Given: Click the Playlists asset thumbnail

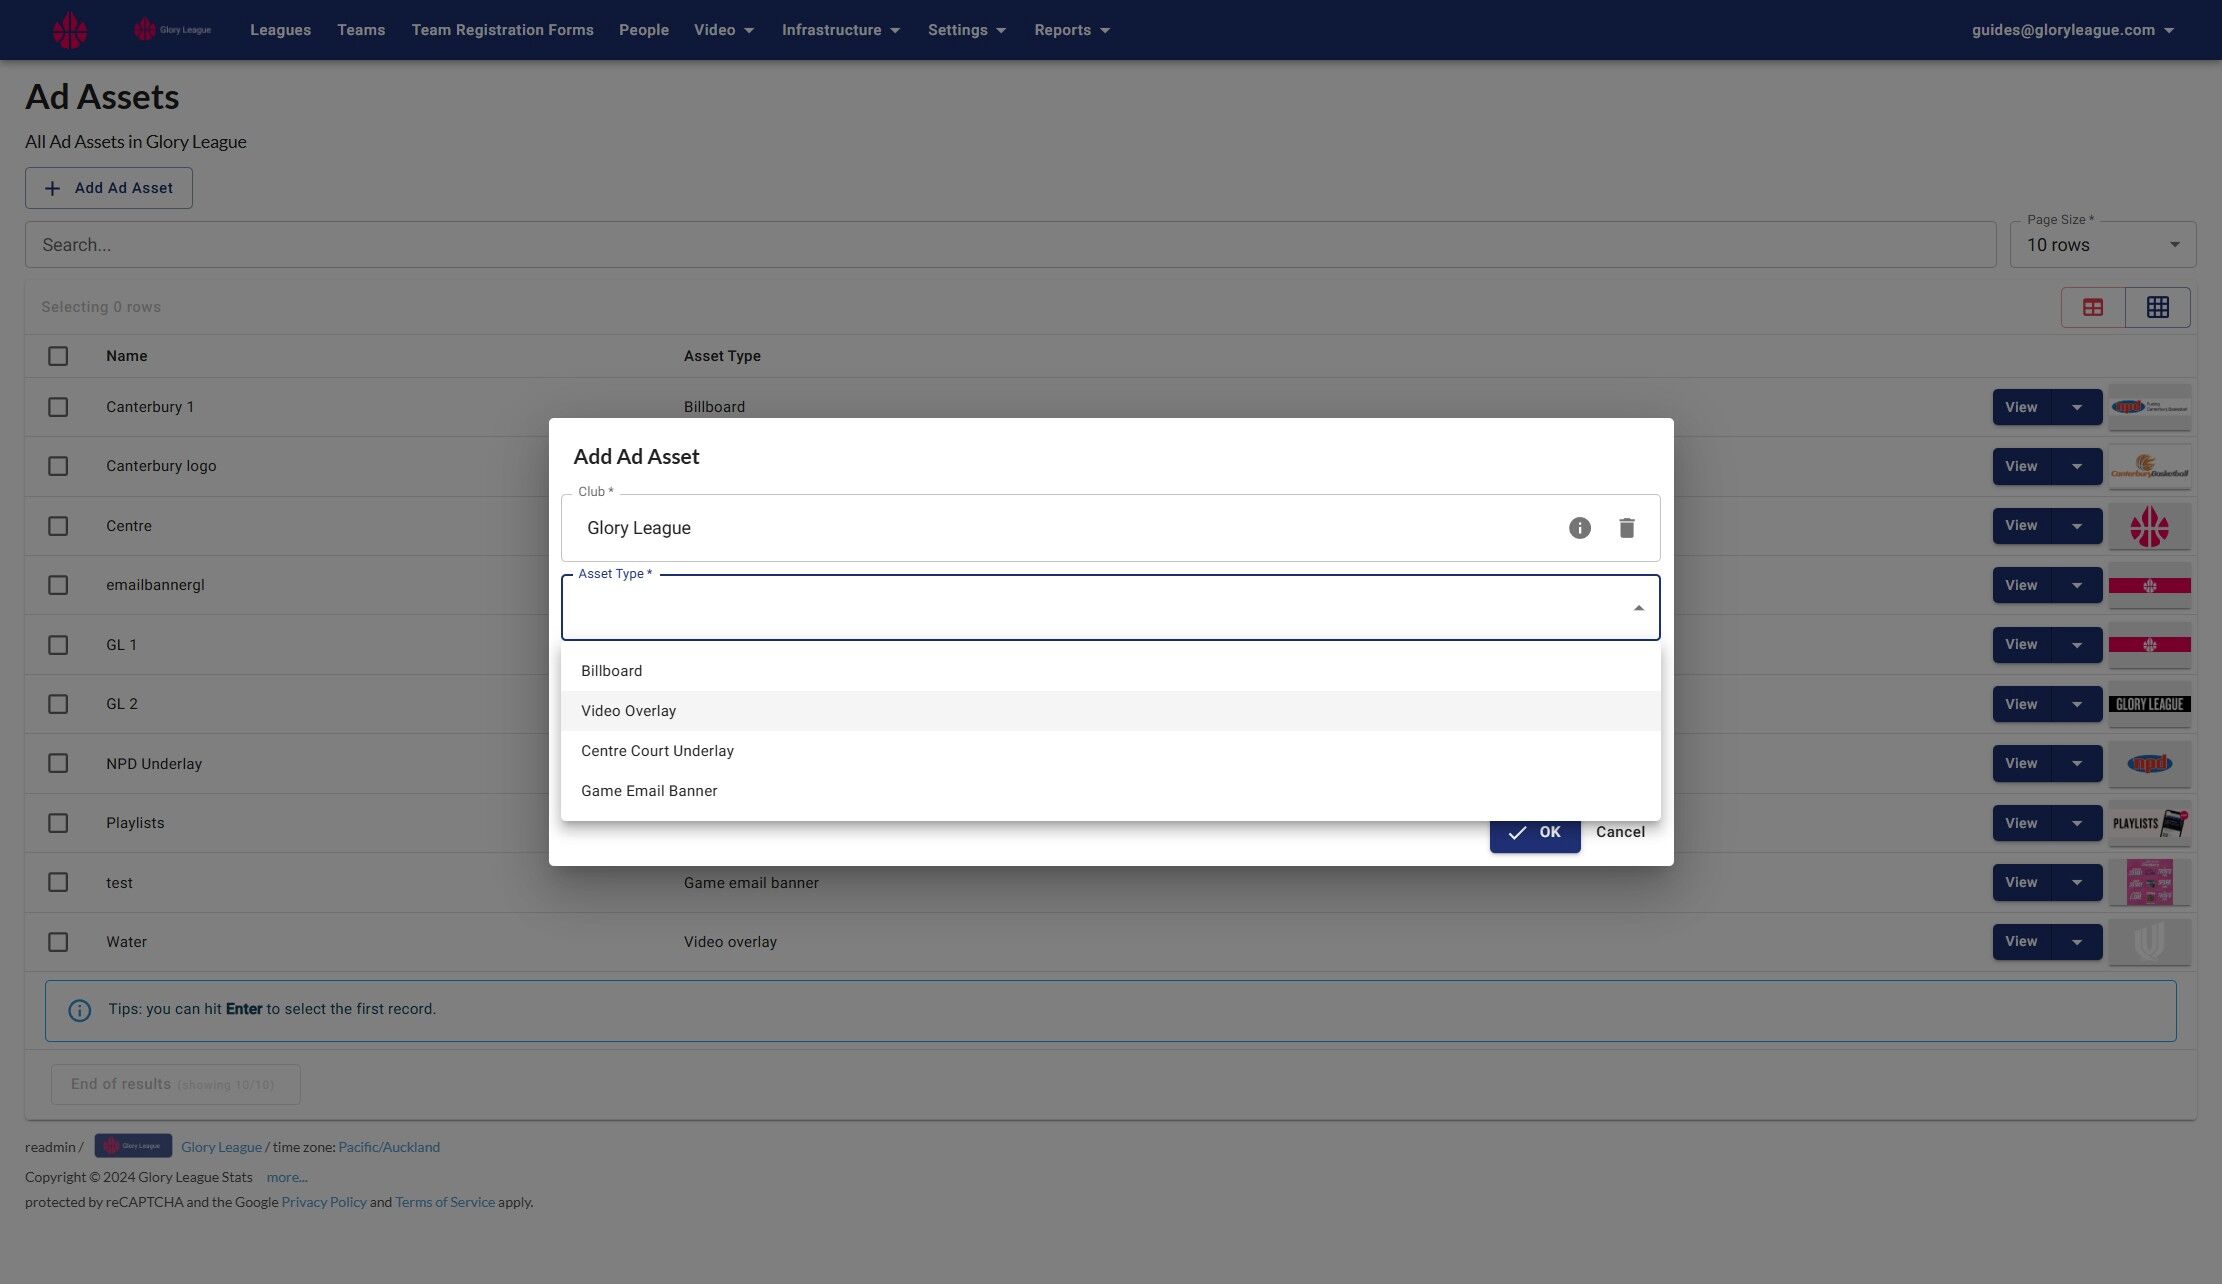Looking at the screenshot, I should [2149, 823].
